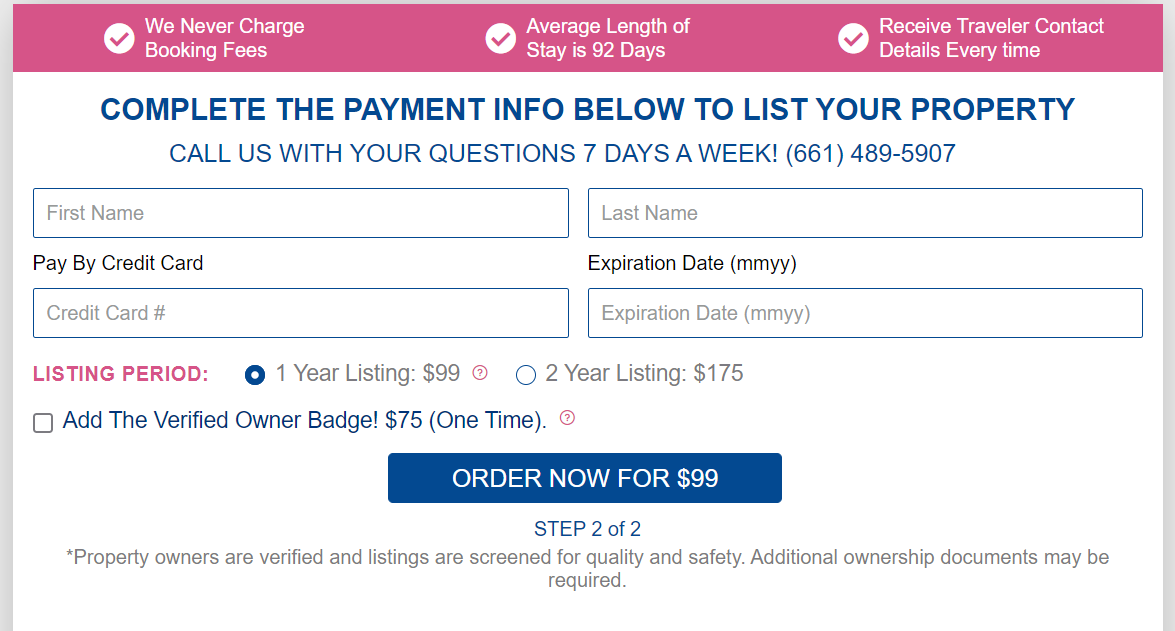The height and width of the screenshot is (631, 1175).
Task: Open help icon next to 1 Year Listing
Action: point(480,373)
